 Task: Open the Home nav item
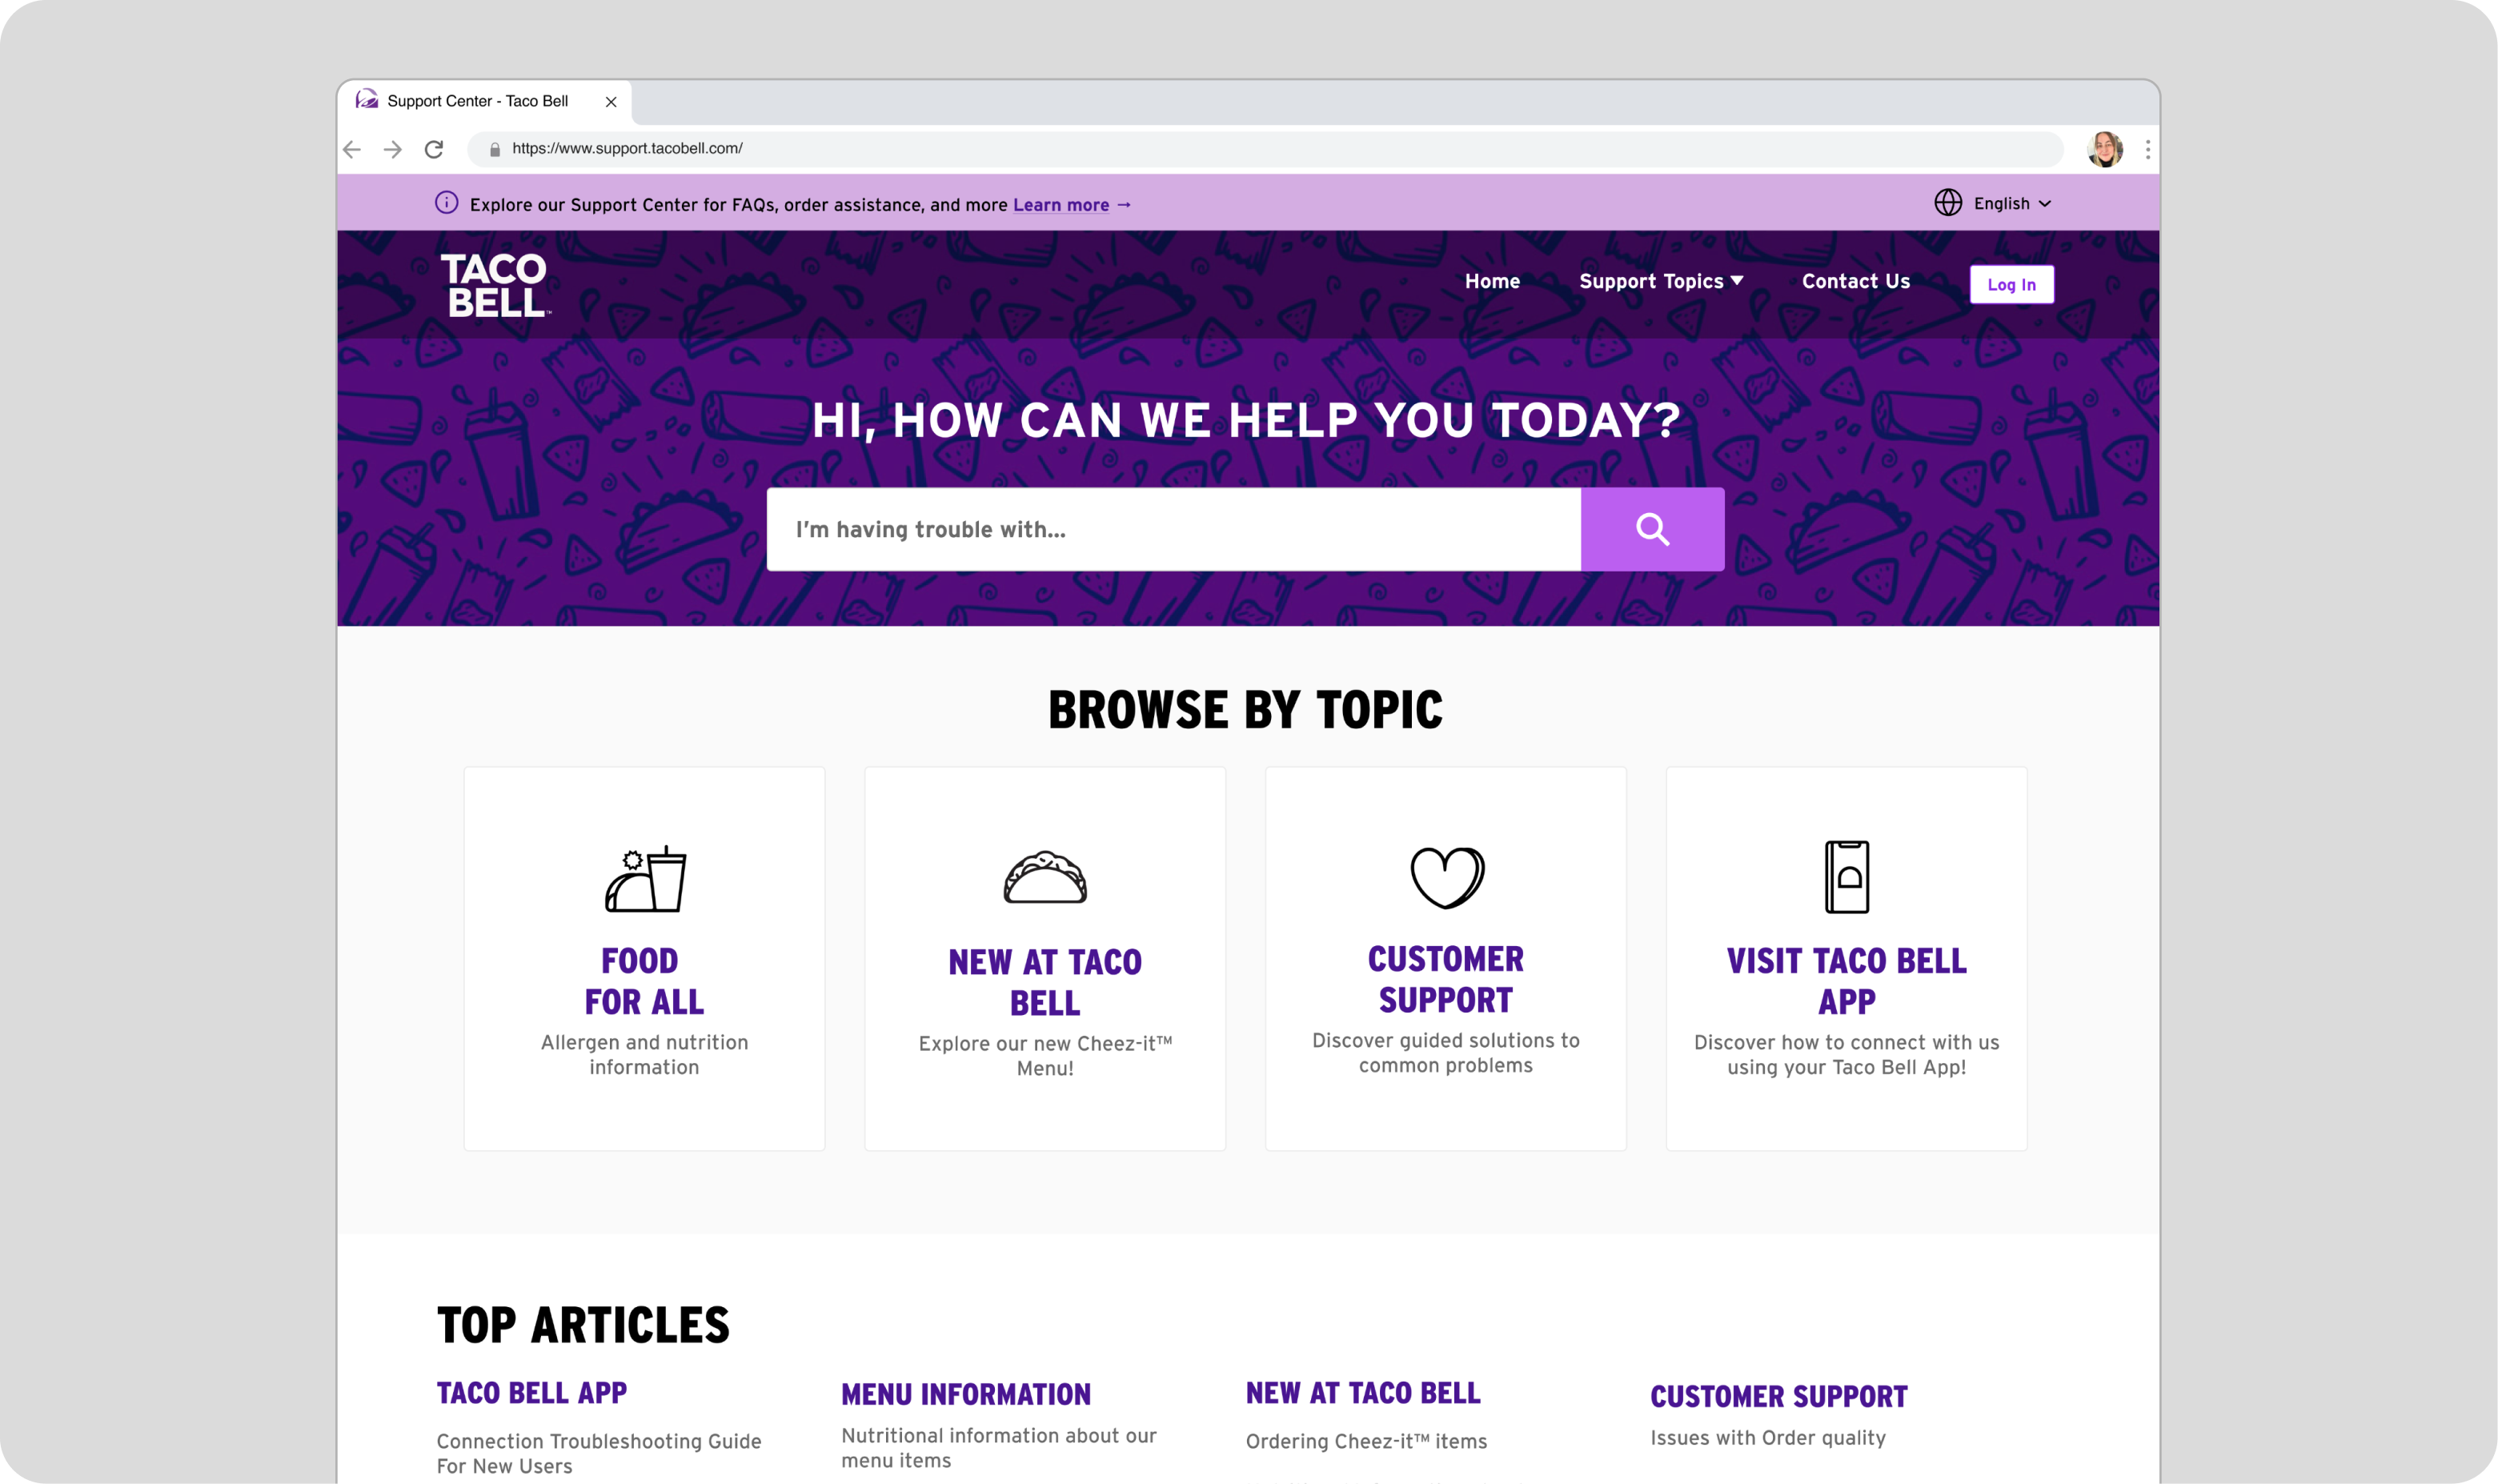(x=1491, y=281)
